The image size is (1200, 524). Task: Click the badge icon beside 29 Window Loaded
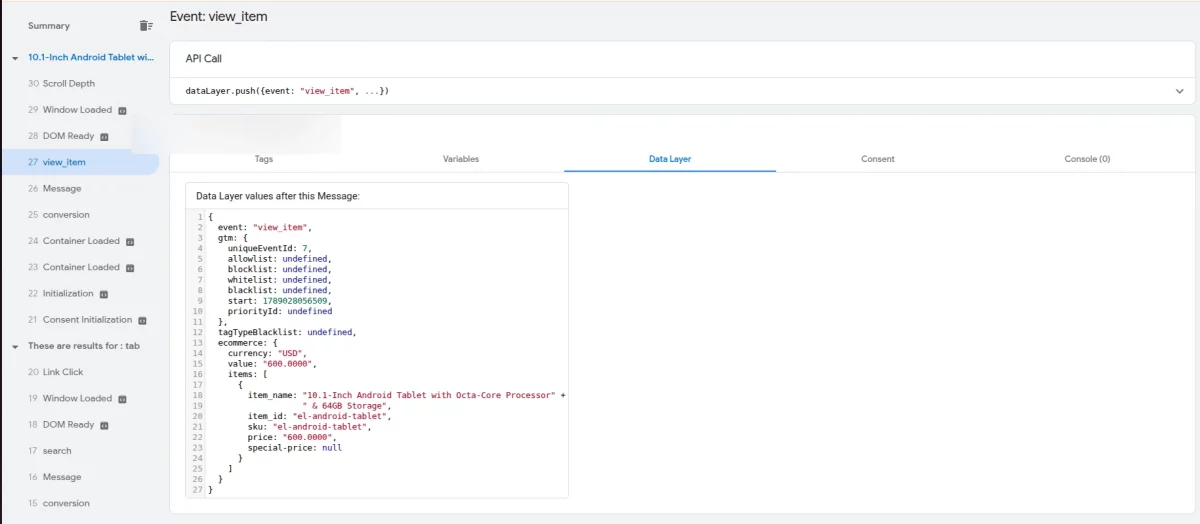point(122,110)
